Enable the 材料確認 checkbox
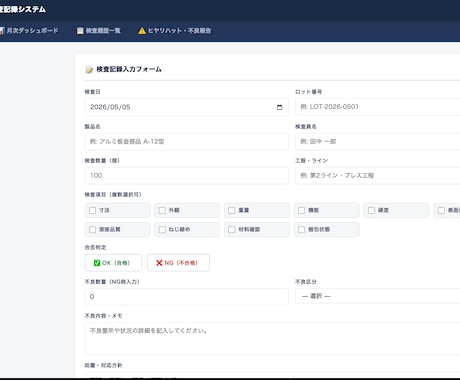This screenshot has width=460, height=380. tap(232, 230)
